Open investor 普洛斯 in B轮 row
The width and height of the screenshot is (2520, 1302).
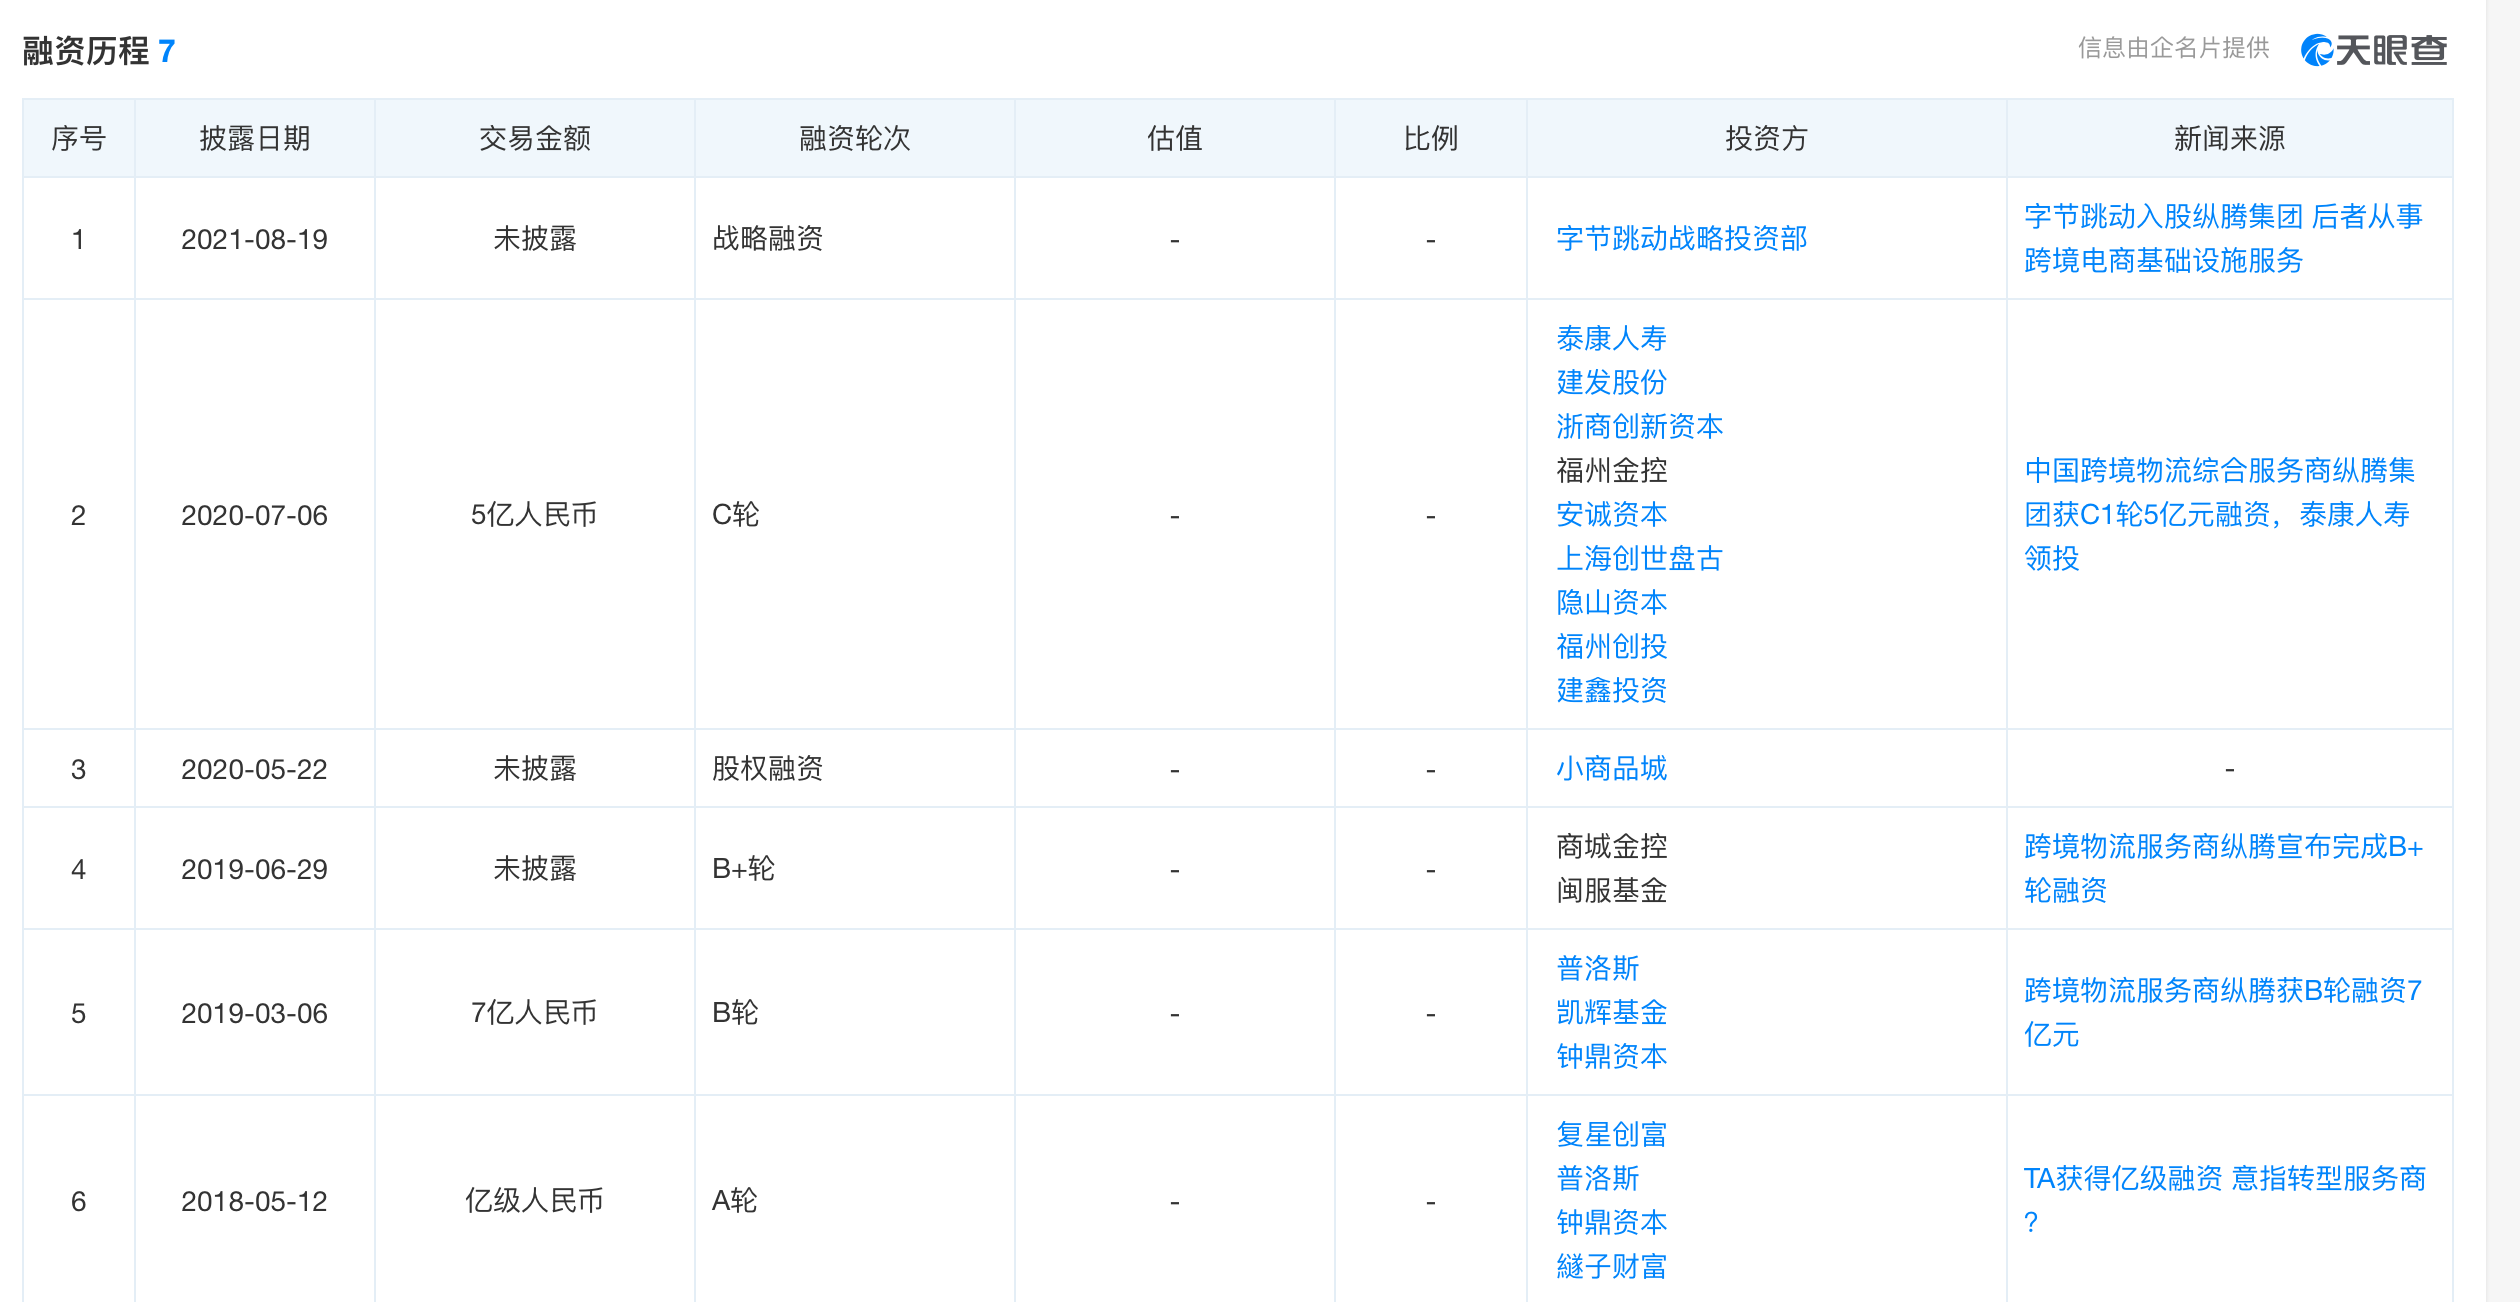[1598, 968]
